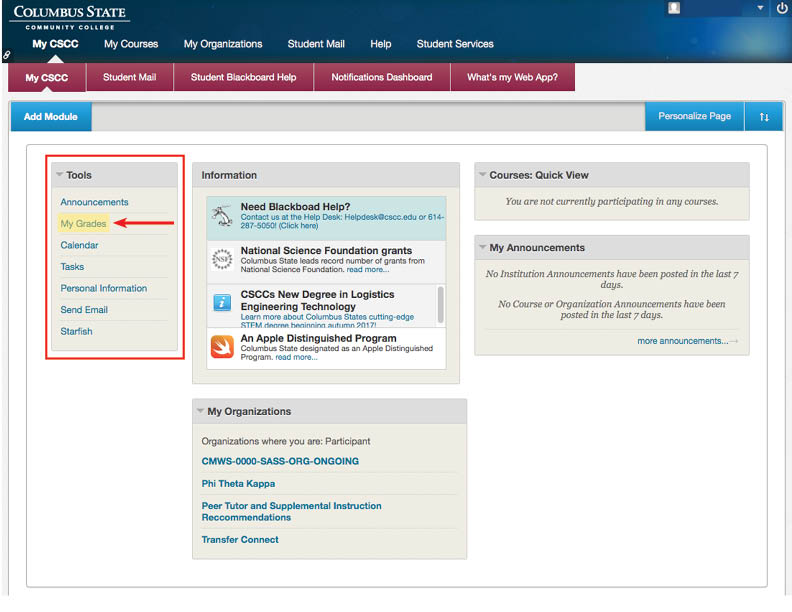Switch to the Notifications Dashboard tab

point(382,77)
